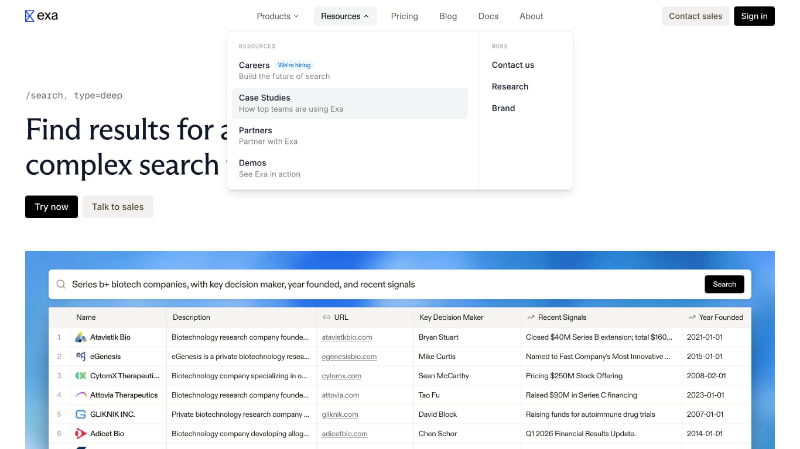Open Research under More

510,87
